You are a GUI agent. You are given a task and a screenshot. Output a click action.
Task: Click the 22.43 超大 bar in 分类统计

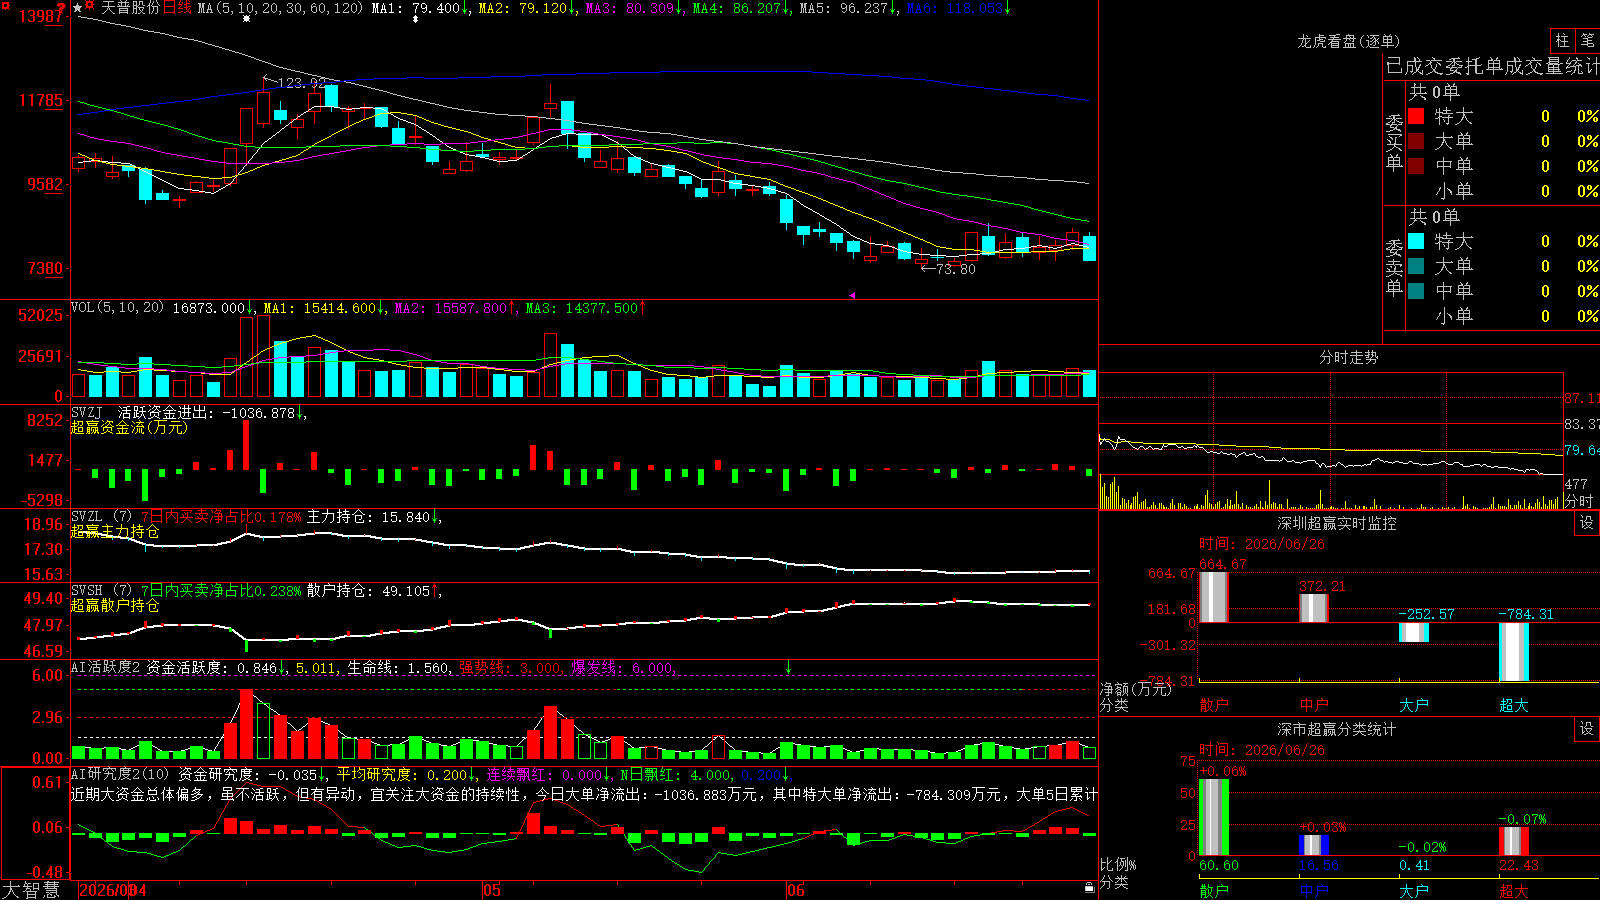click(x=1514, y=841)
